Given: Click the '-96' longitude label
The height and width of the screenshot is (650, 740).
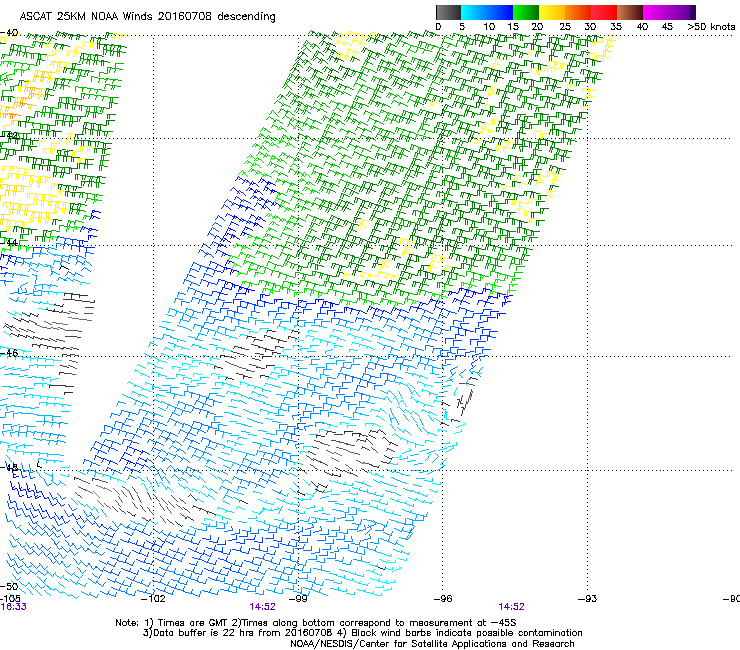Looking at the screenshot, I should pos(443,599).
